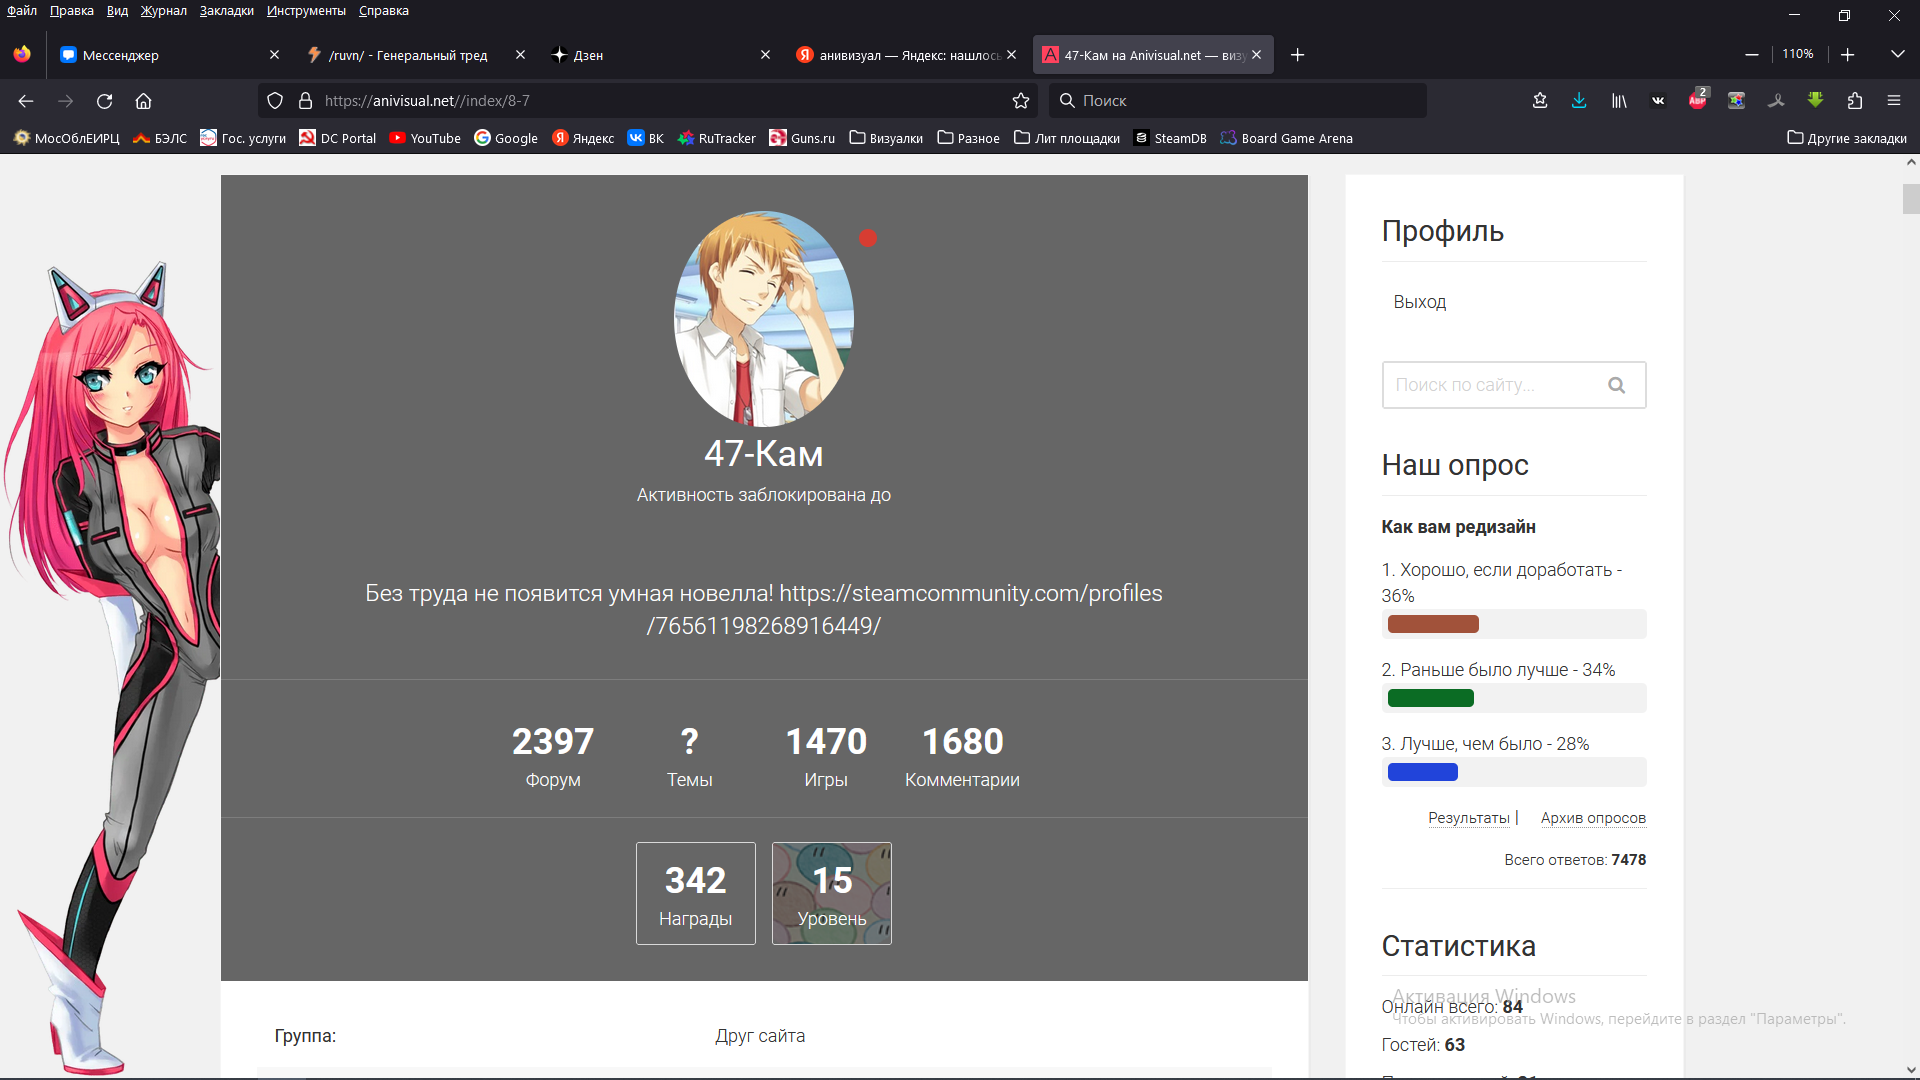Viewport: 1920px width, 1080px height.
Task: Open the Архив опросов link
Action: point(1592,818)
